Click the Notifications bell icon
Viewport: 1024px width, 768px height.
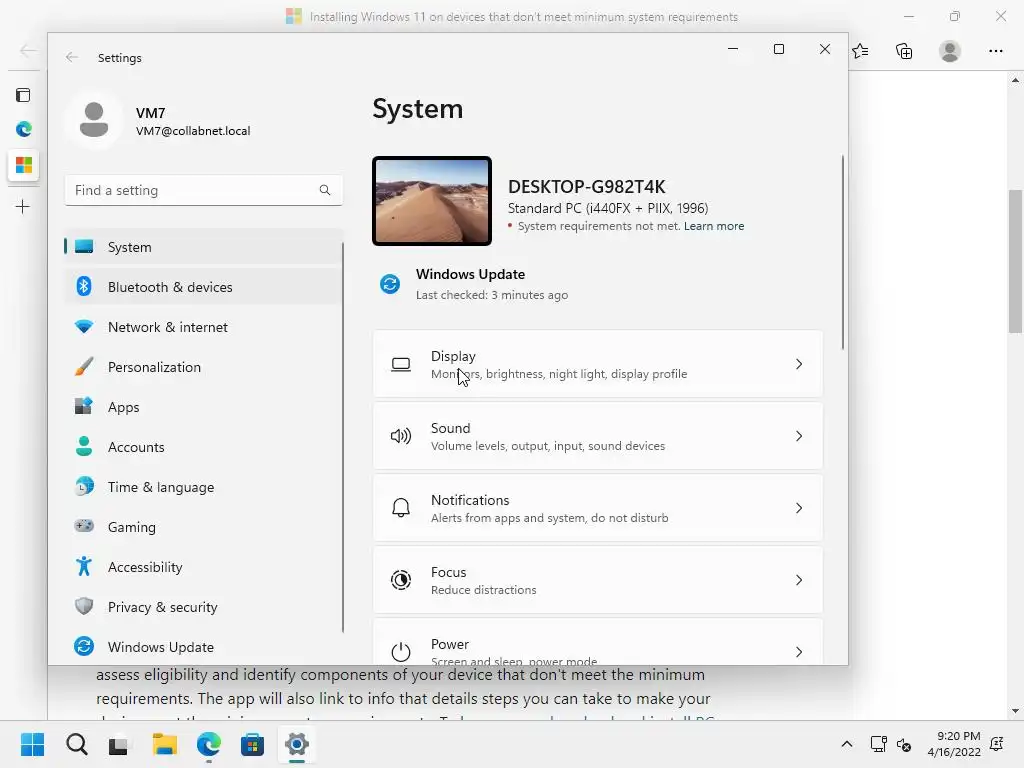[x=401, y=508]
